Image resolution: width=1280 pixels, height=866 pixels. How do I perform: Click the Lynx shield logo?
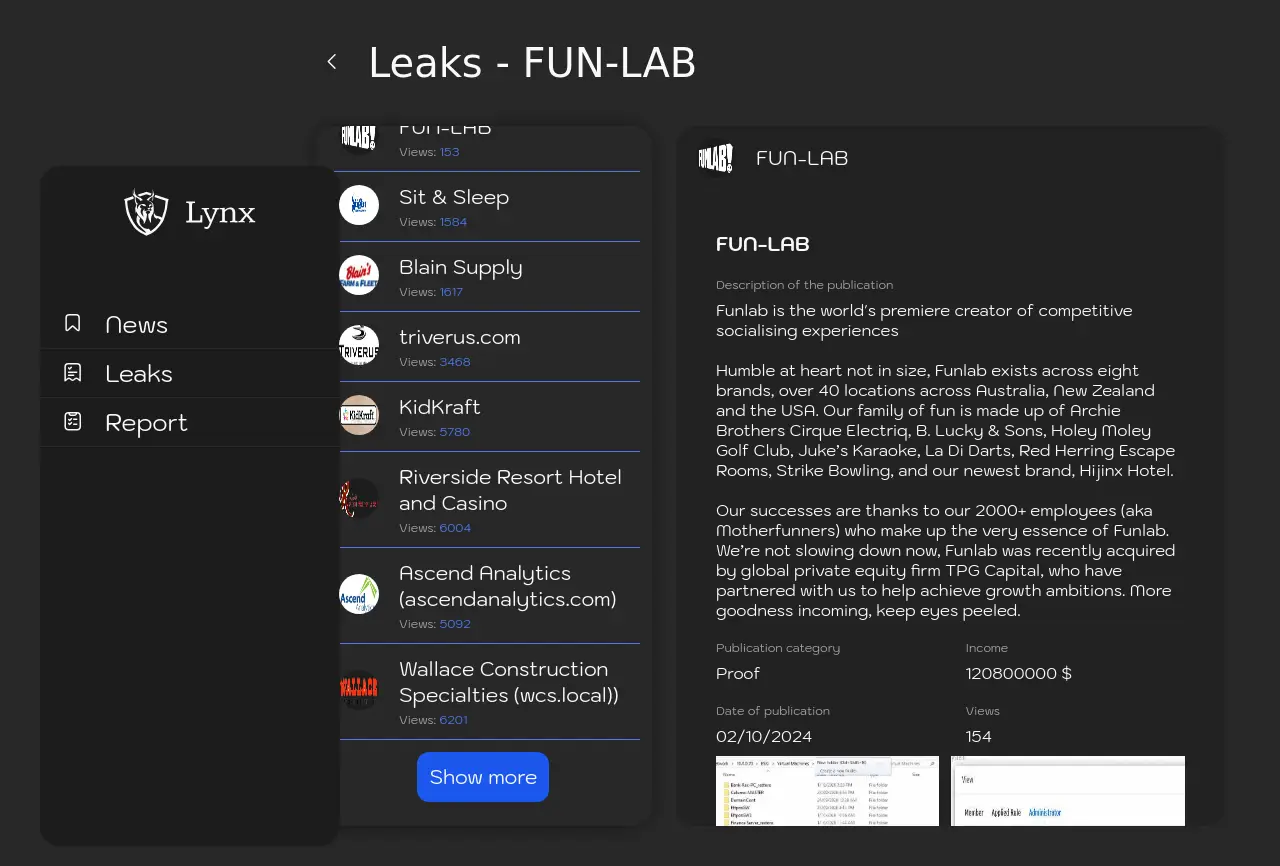point(146,212)
